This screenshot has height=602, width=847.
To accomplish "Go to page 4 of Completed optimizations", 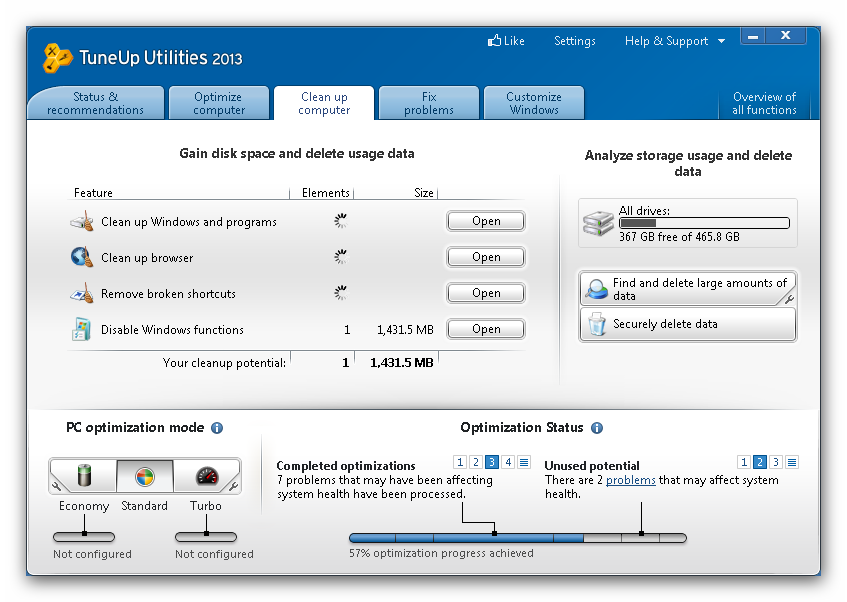I will 508,462.
